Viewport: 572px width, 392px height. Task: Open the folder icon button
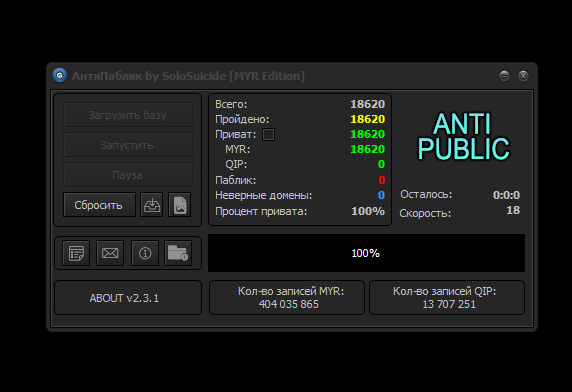point(178,253)
